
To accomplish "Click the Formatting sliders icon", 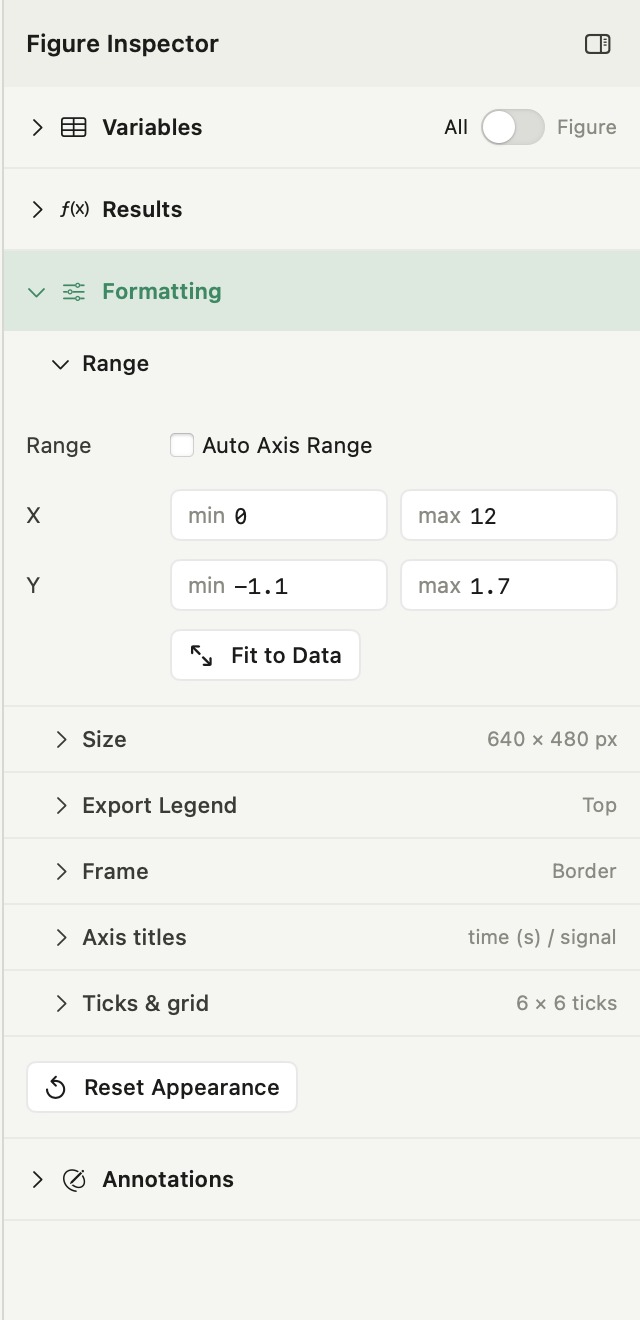I will coord(73,292).
